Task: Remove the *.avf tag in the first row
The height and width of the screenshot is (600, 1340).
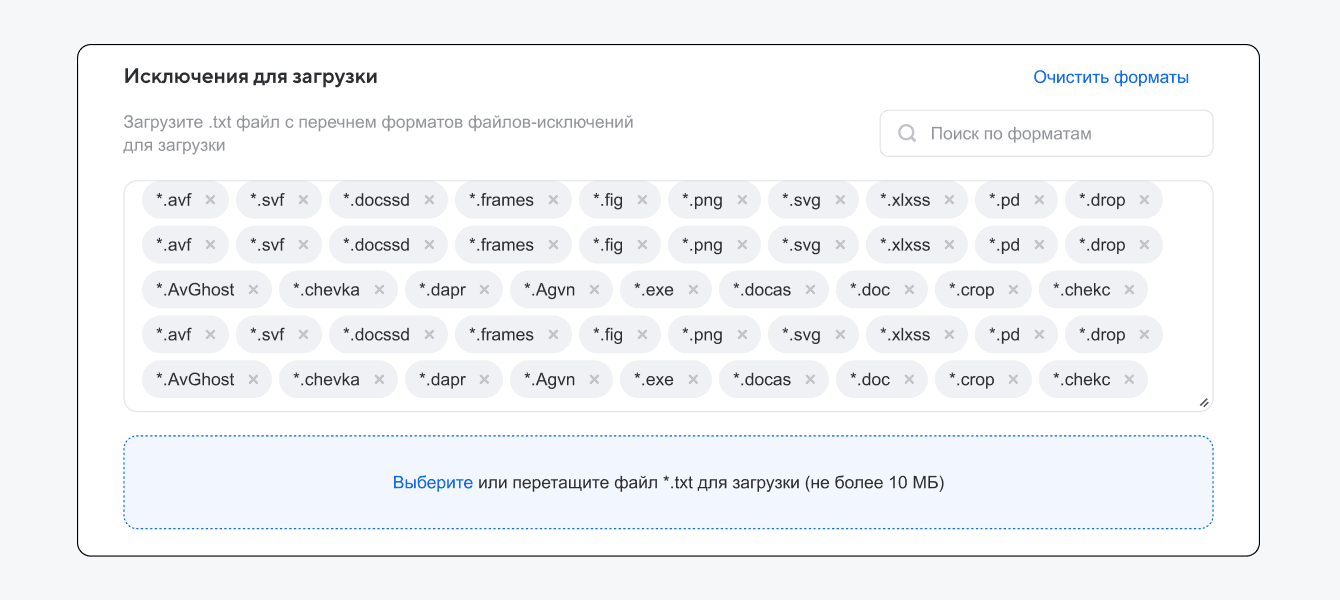Action: (x=210, y=200)
